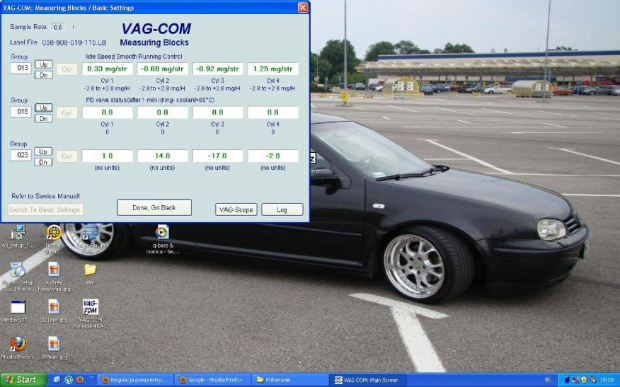This screenshot has height=387, width=620.
Task: Click the Firefox icon in the Quick Launch bar
Action: coord(79,380)
